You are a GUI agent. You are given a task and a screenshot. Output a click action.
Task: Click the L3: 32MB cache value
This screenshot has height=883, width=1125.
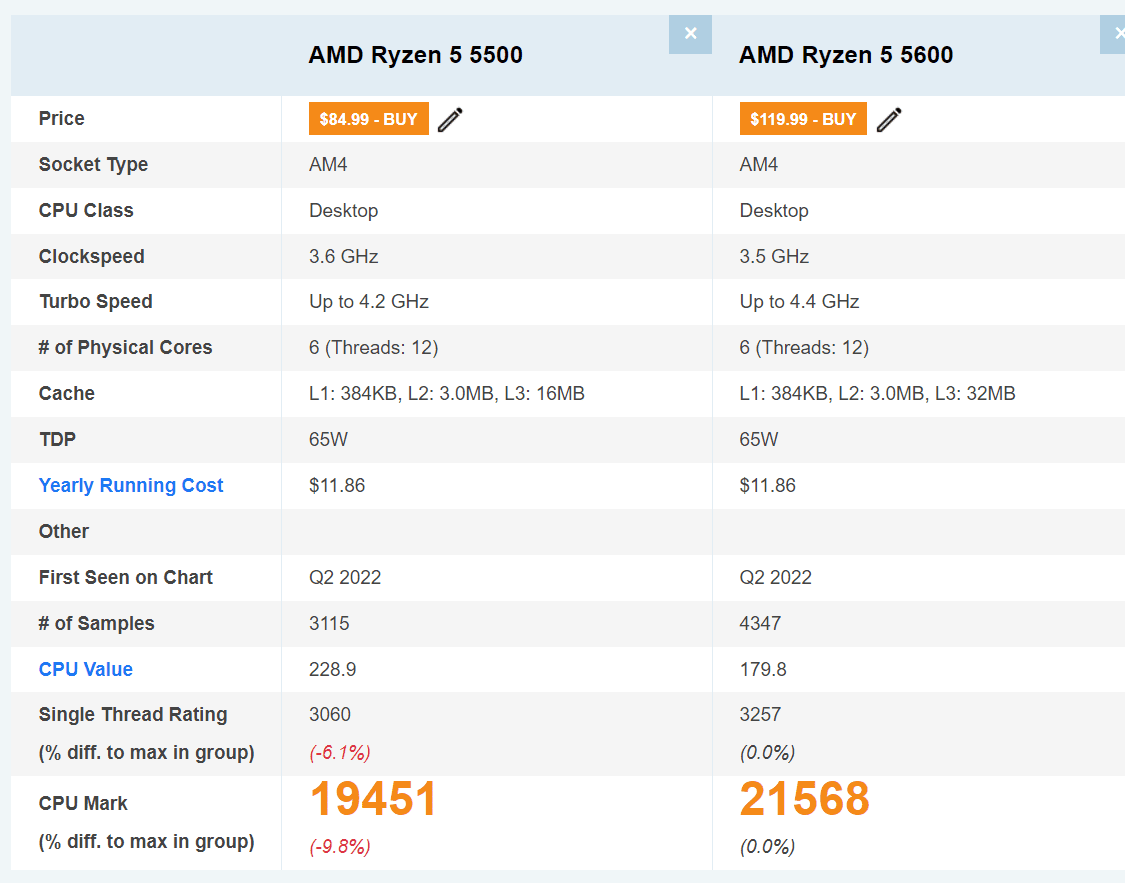[x=975, y=394]
